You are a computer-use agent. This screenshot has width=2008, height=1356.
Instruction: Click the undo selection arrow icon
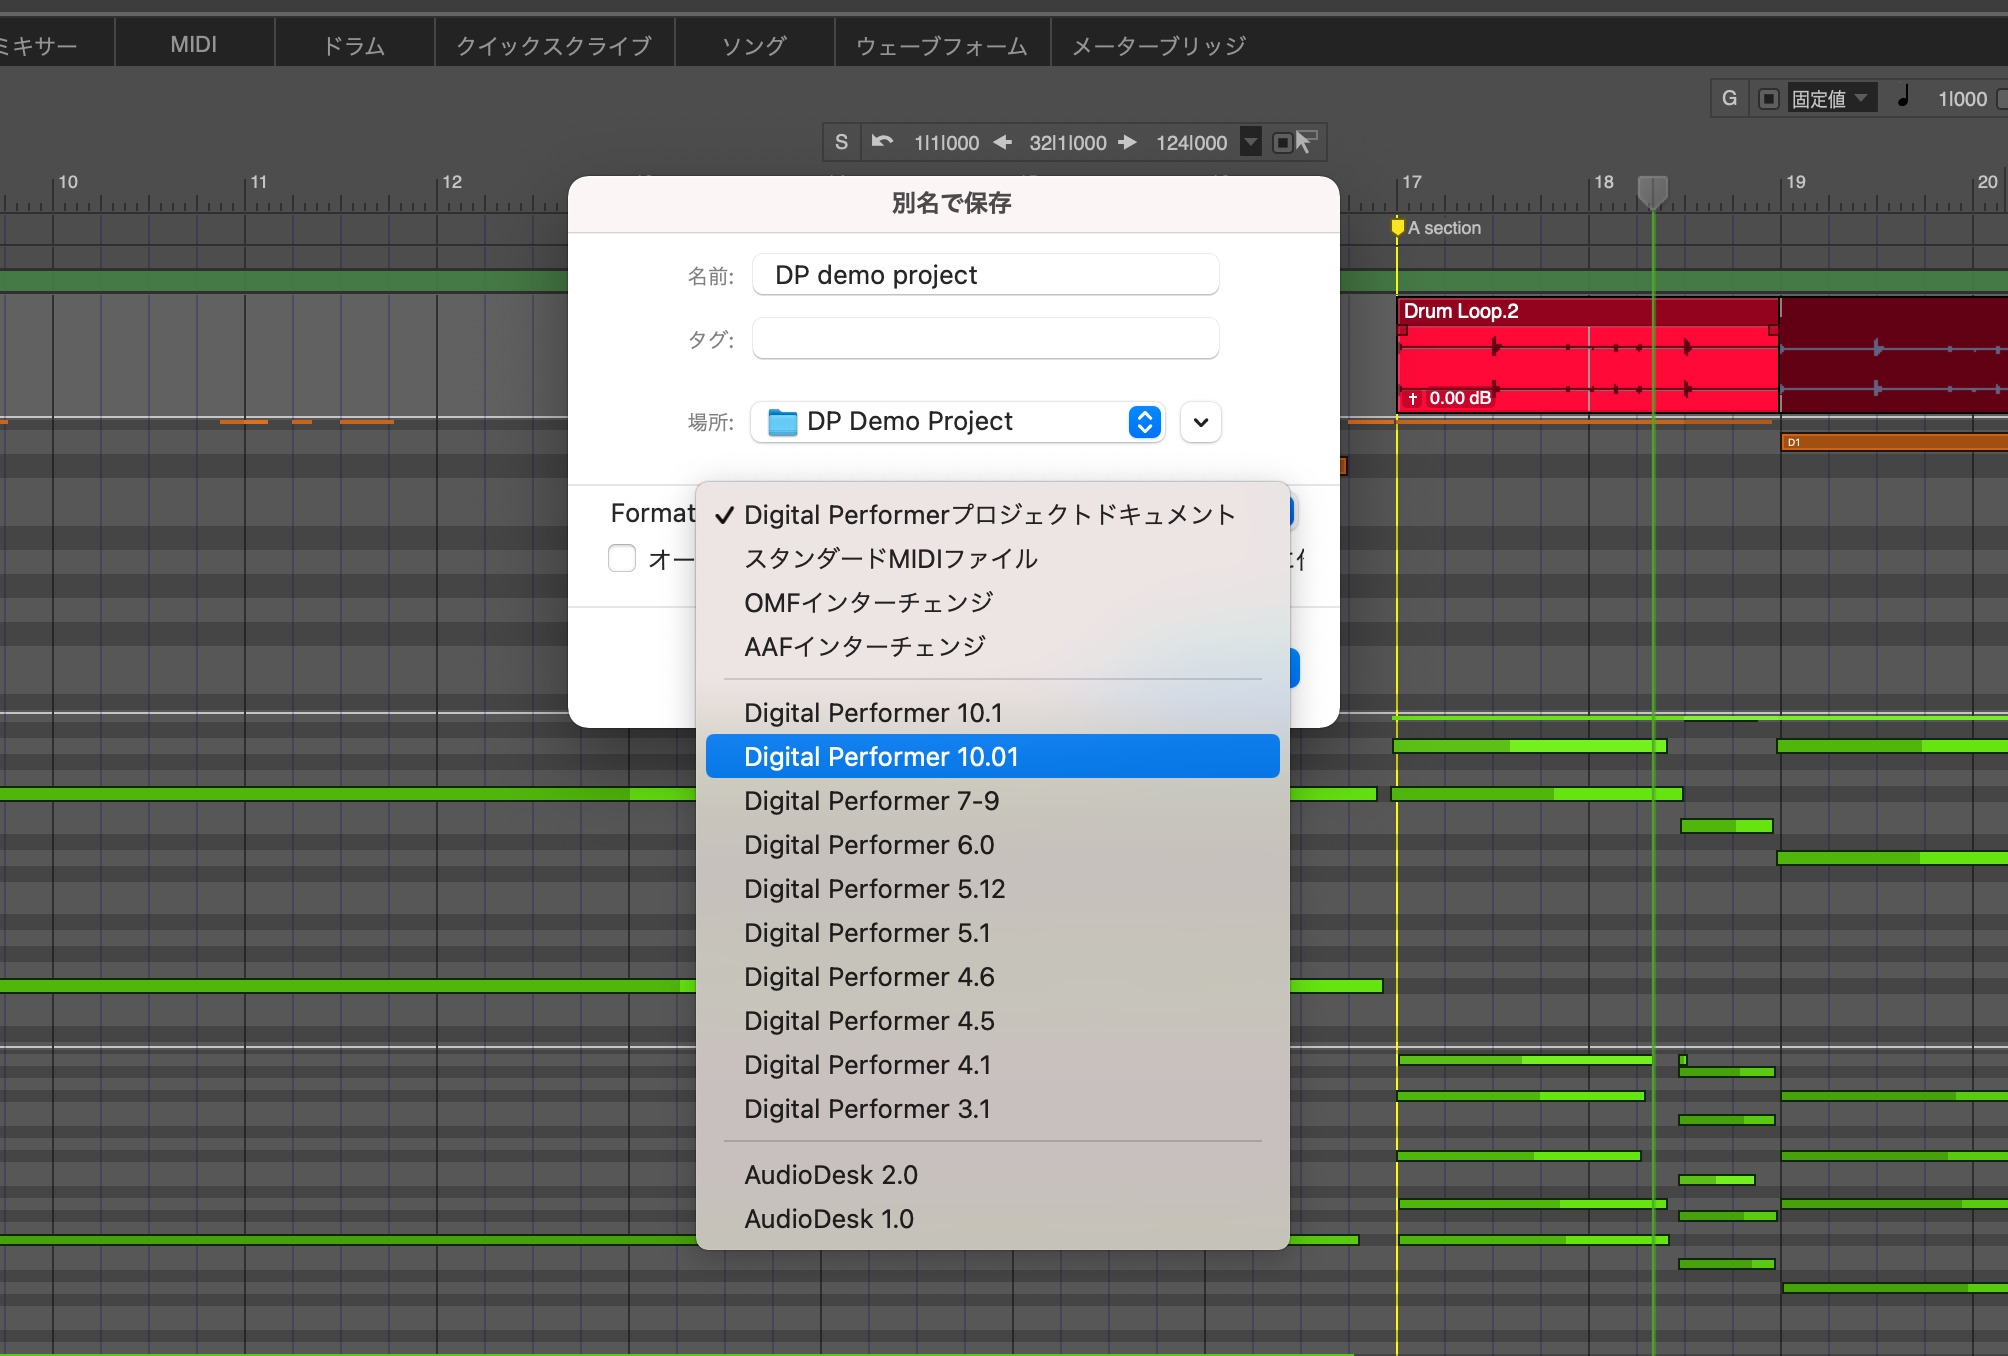(x=882, y=142)
